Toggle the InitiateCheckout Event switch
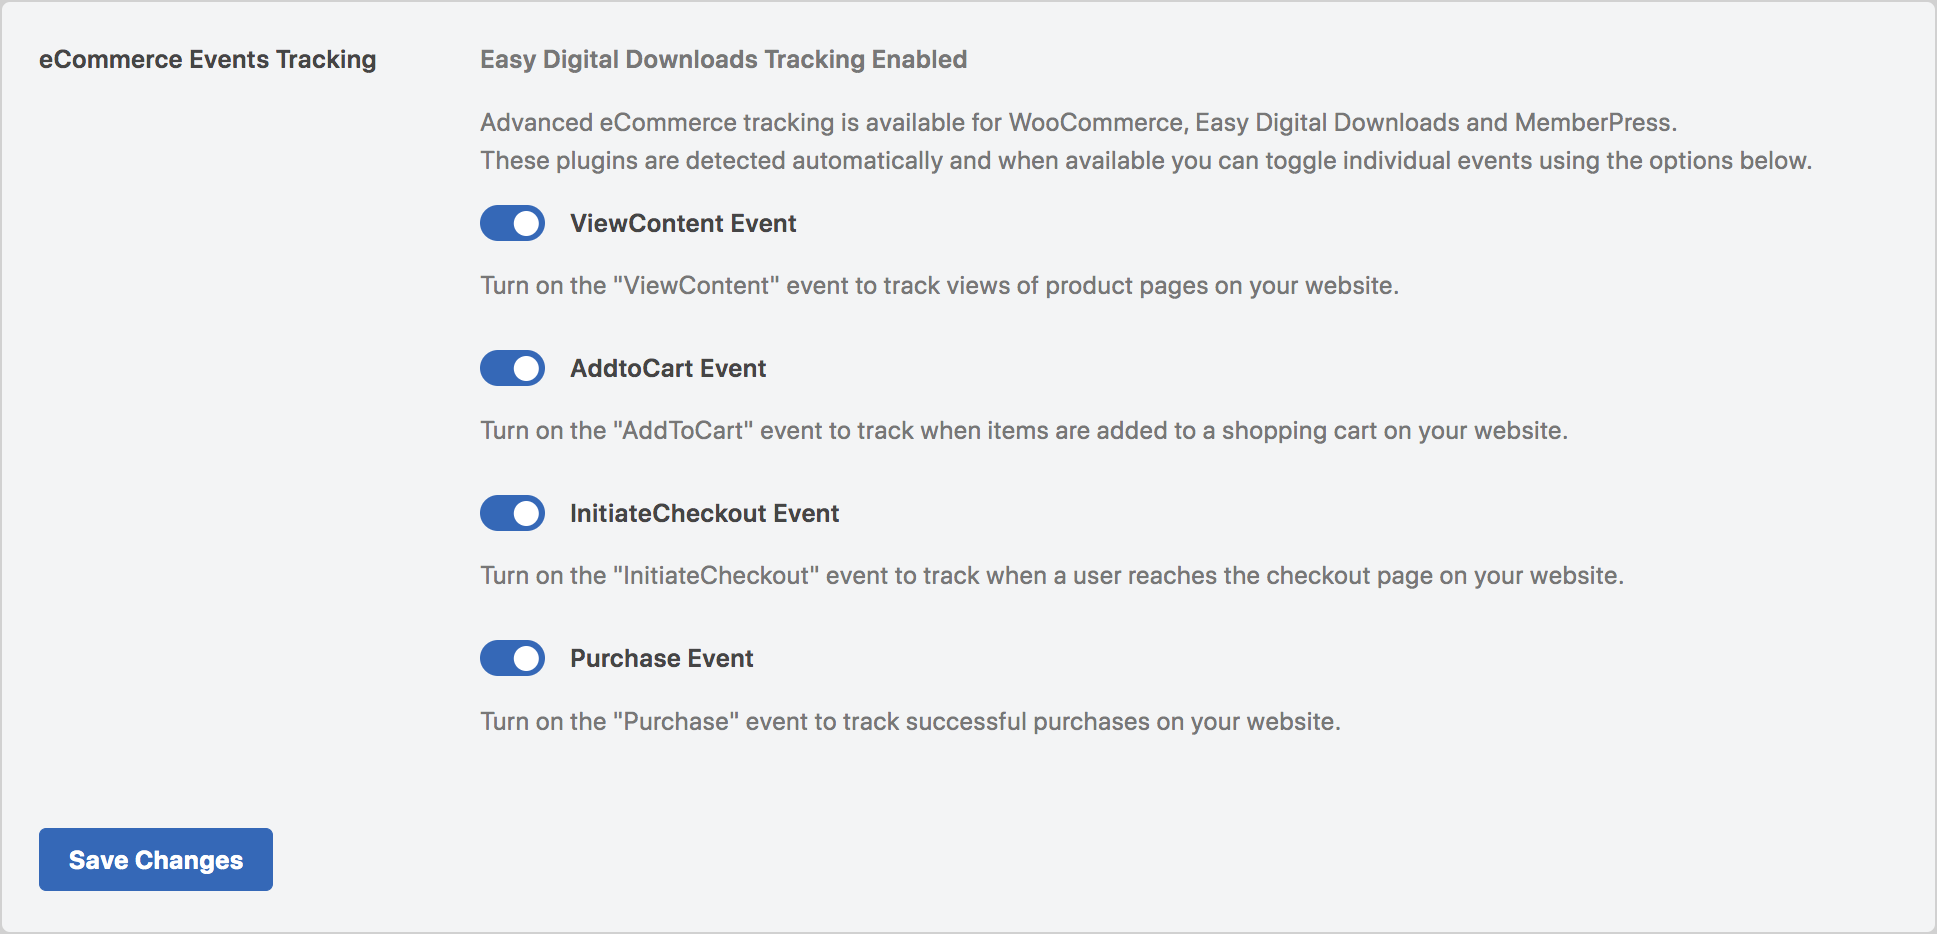 (512, 513)
